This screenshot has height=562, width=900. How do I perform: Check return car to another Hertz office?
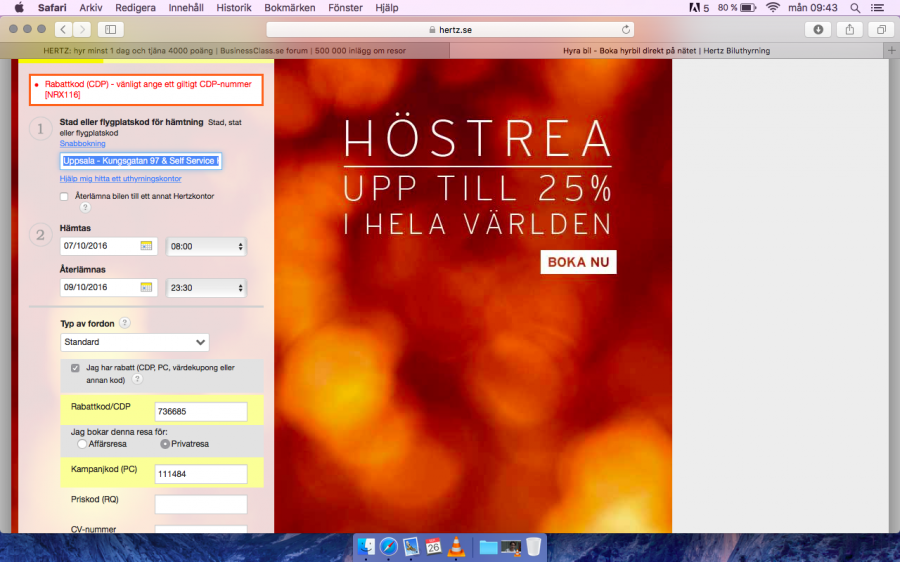(x=64, y=196)
